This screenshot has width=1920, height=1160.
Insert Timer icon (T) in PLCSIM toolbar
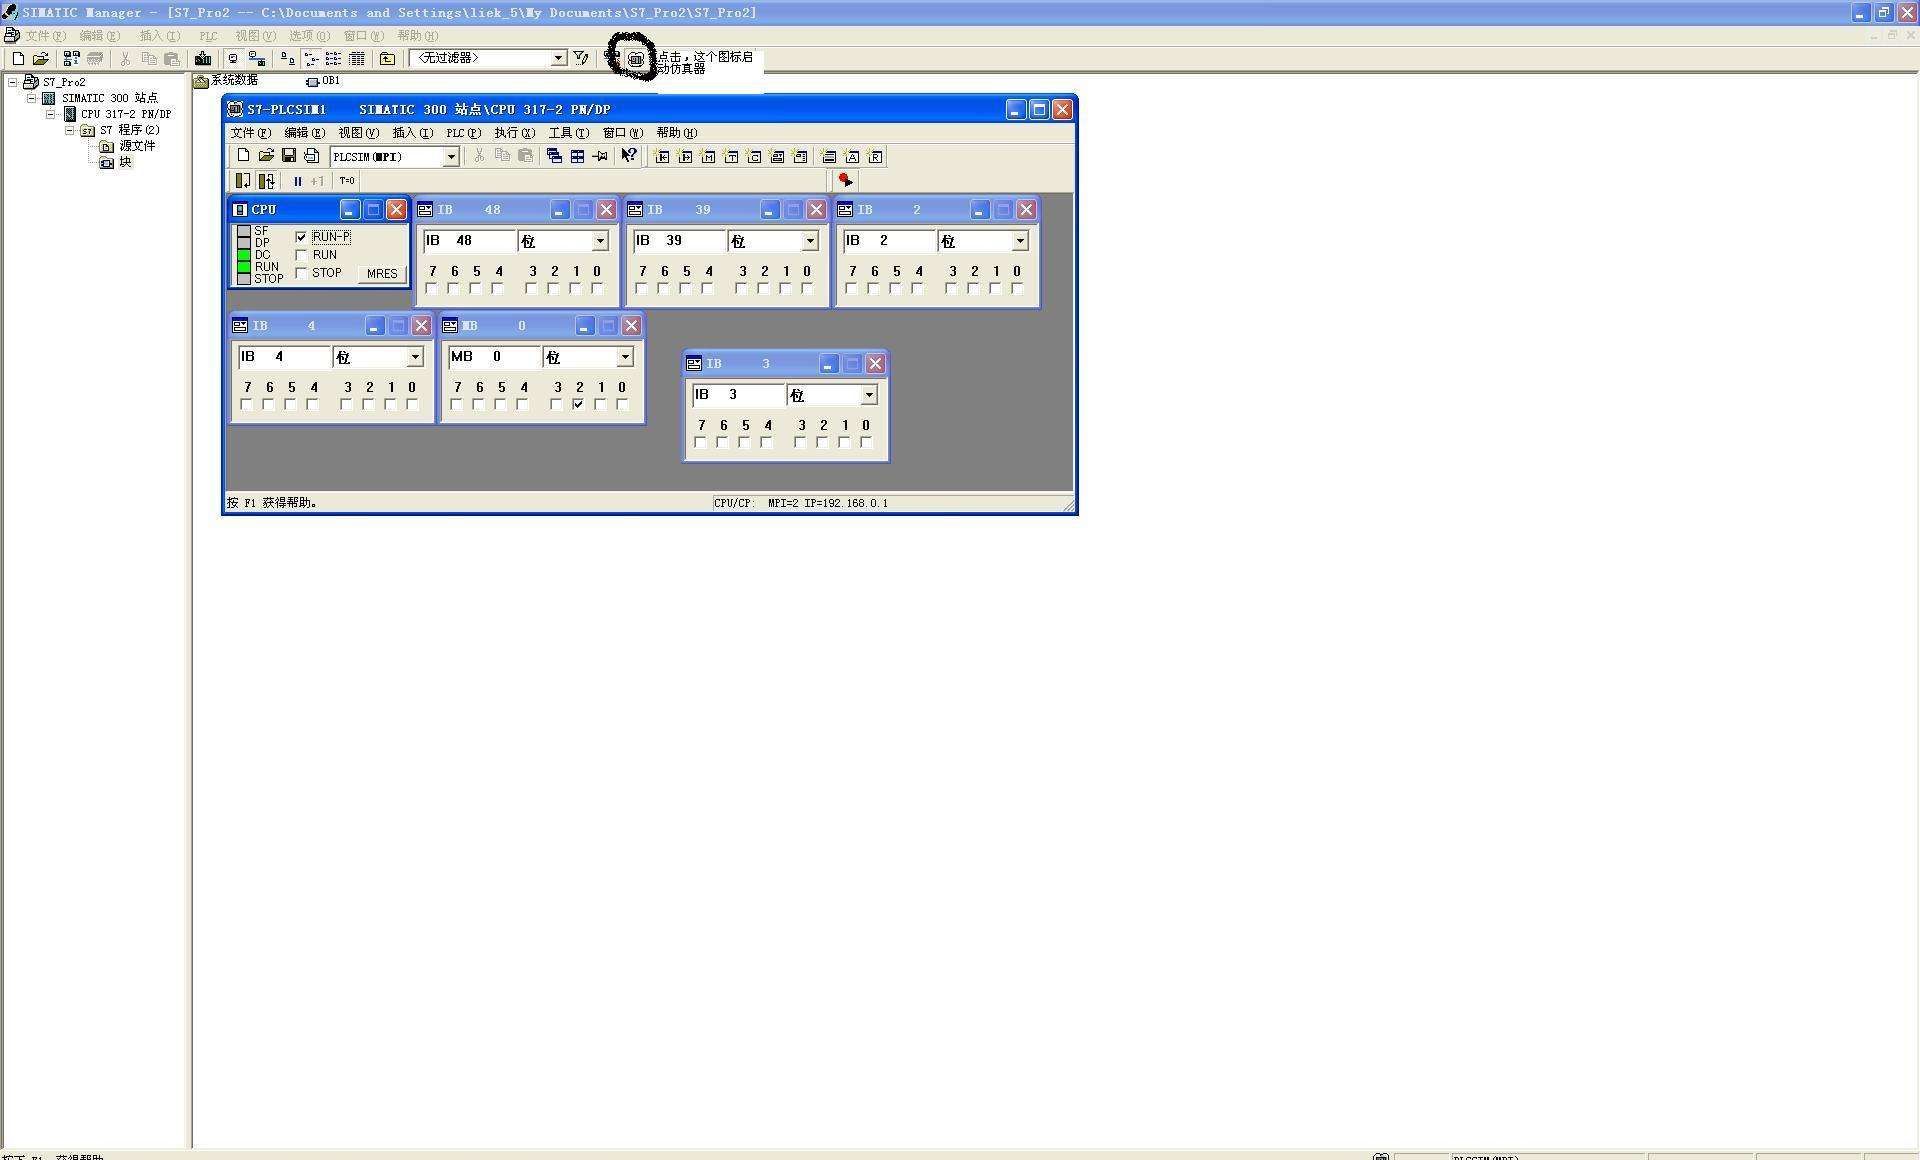731,157
